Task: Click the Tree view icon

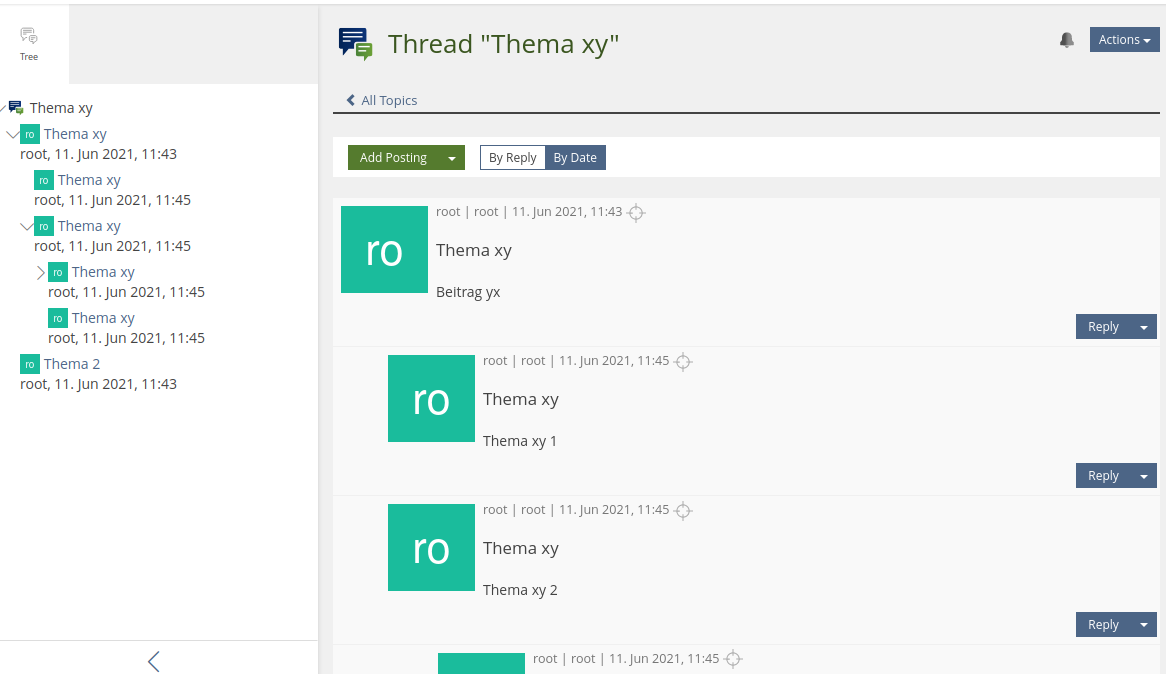Action: (29, 38)
